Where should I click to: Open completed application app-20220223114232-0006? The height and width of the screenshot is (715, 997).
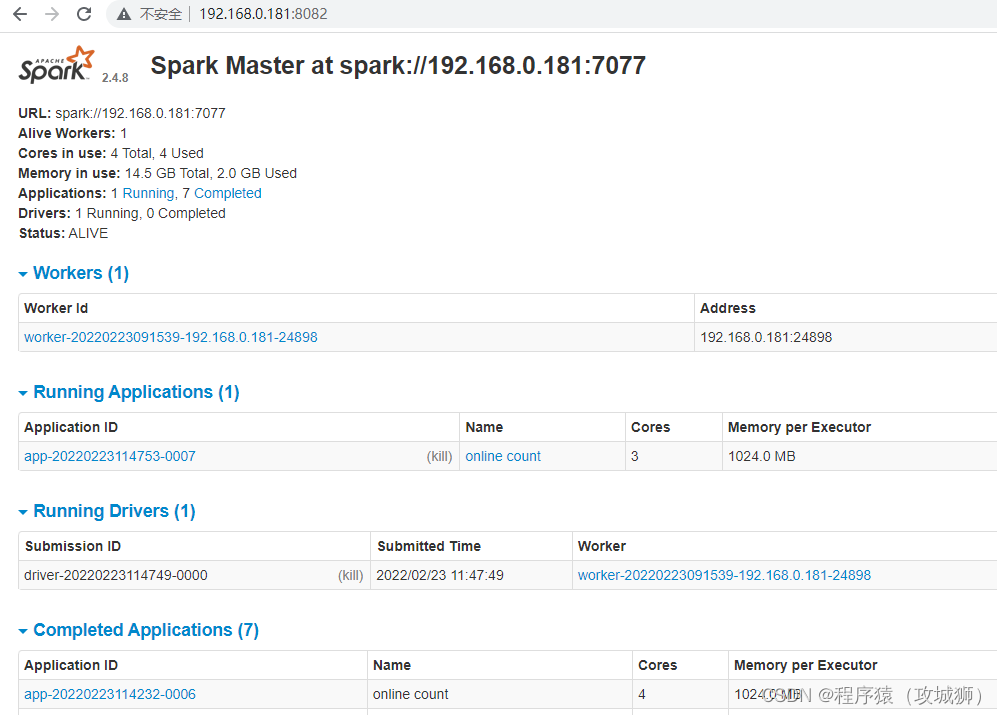click(x=109, y=694)
